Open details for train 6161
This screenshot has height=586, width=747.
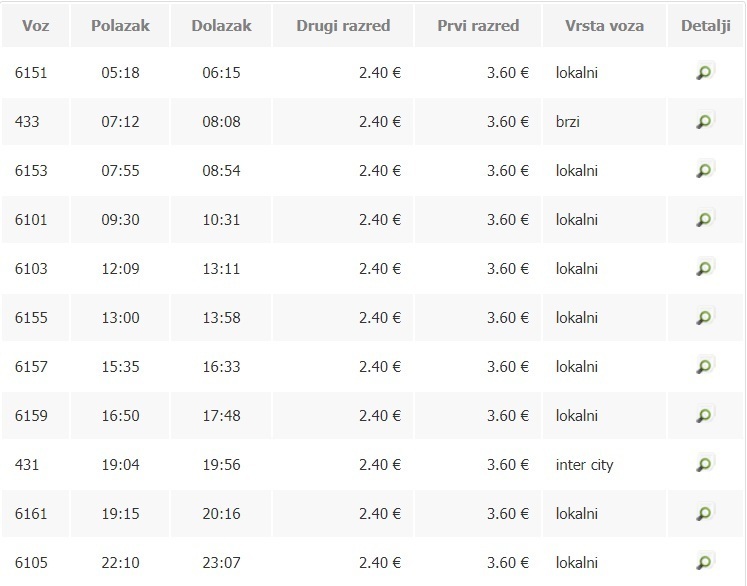click(705, 513)
